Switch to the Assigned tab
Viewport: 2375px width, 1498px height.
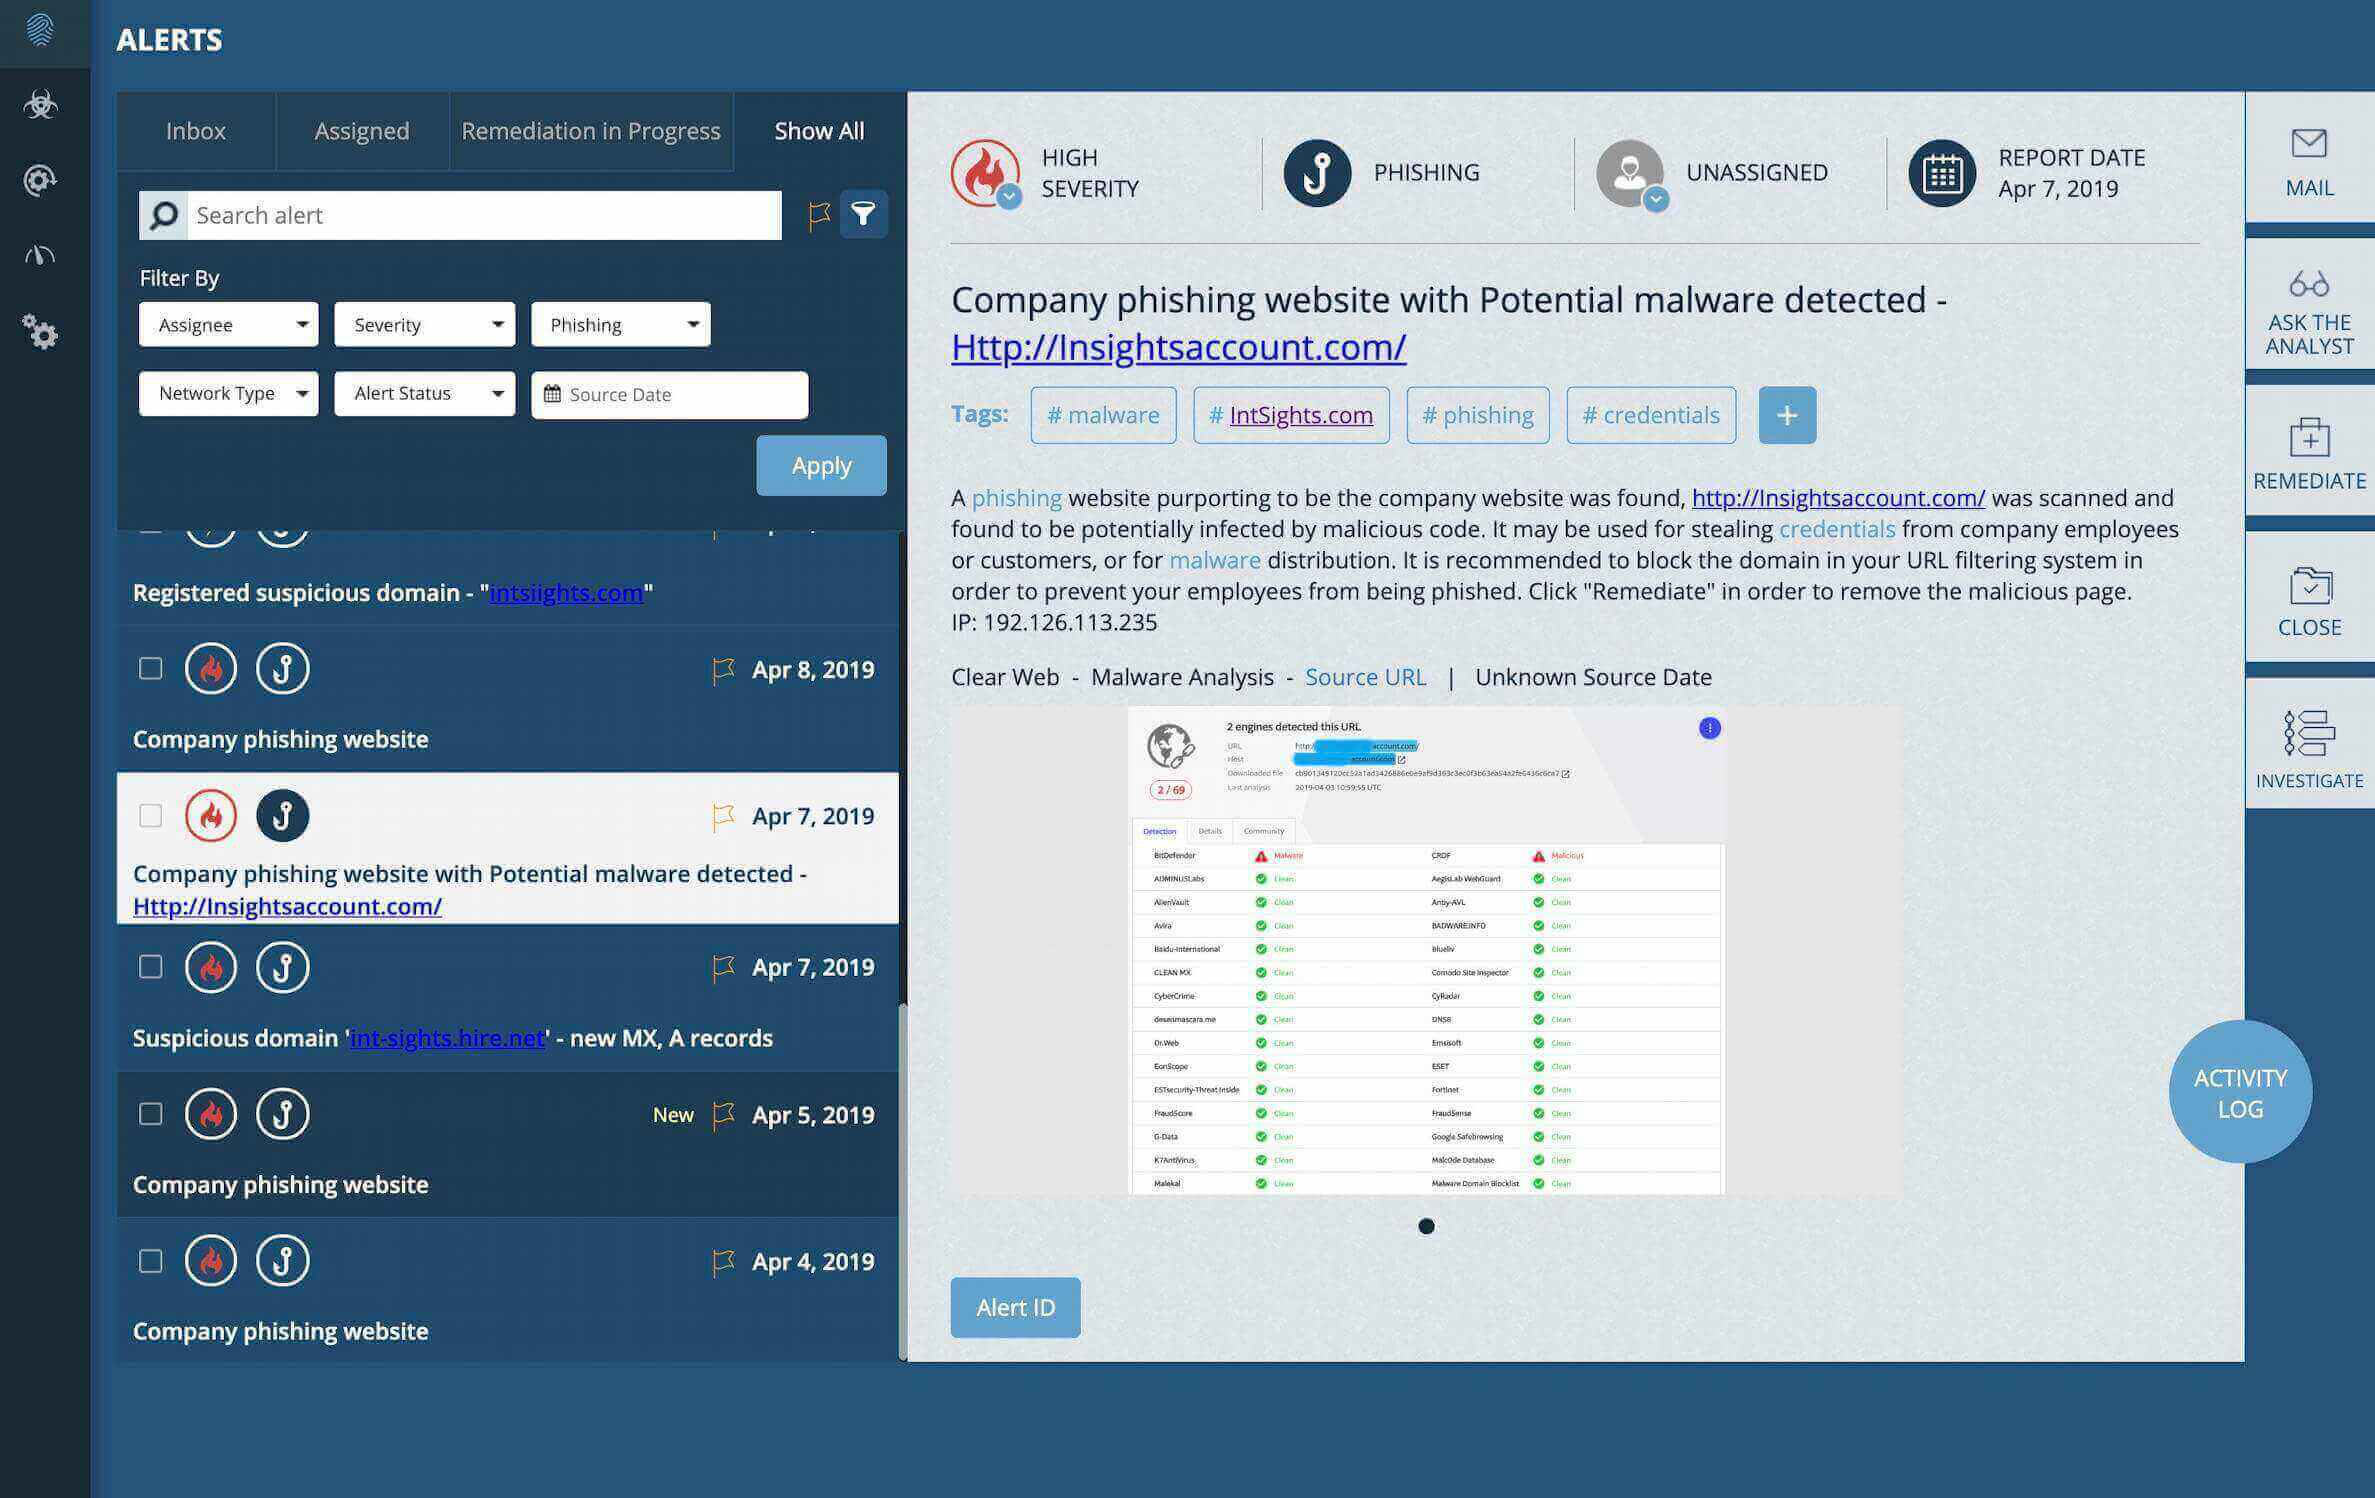point(361,130)
